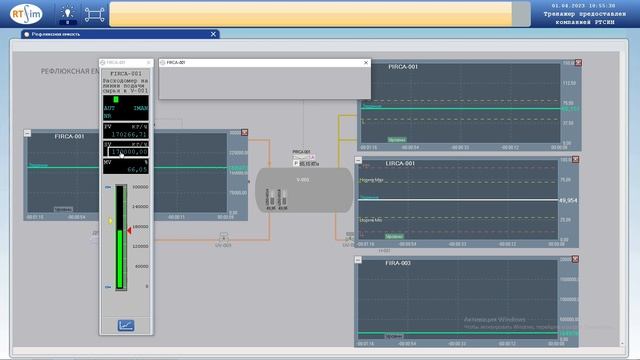Click the red triangle pointer beside bar graph
The width and height of the screenshot is (640, 360).
tap(129, 231)
